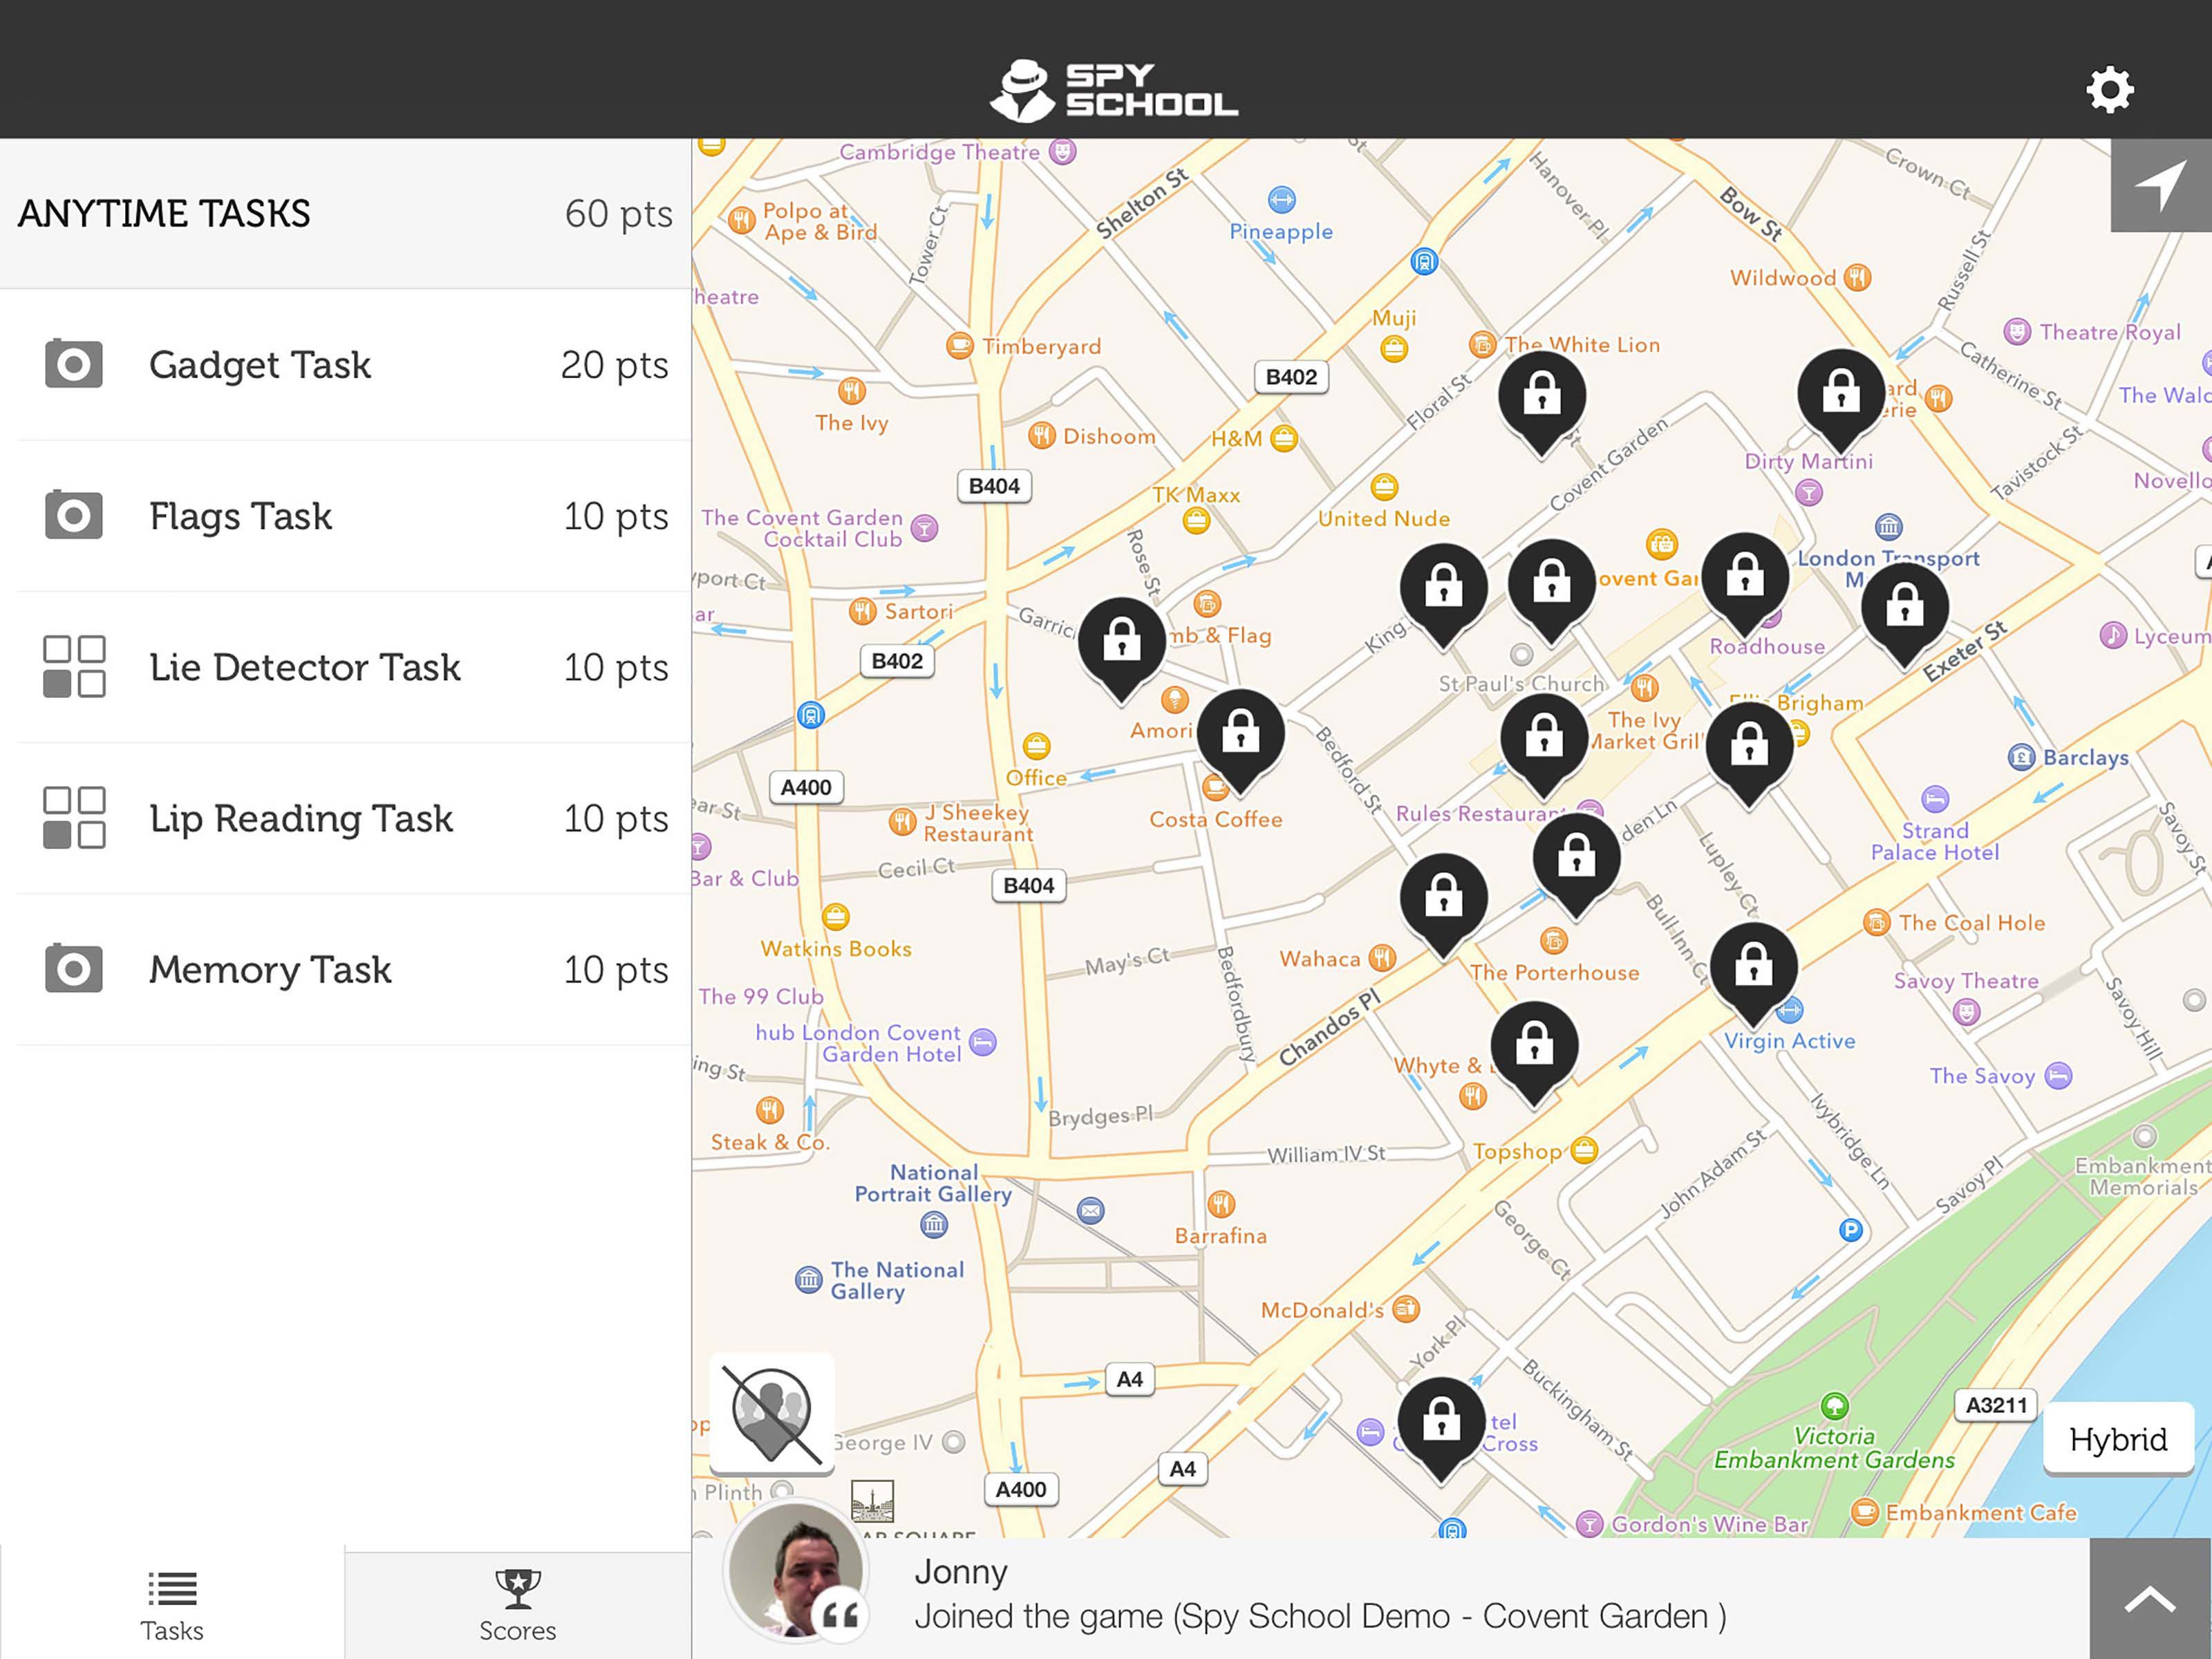Switch to the Tasks tab
The width and height of the screenshot is (2212, 1659).
pos(172,1604)
